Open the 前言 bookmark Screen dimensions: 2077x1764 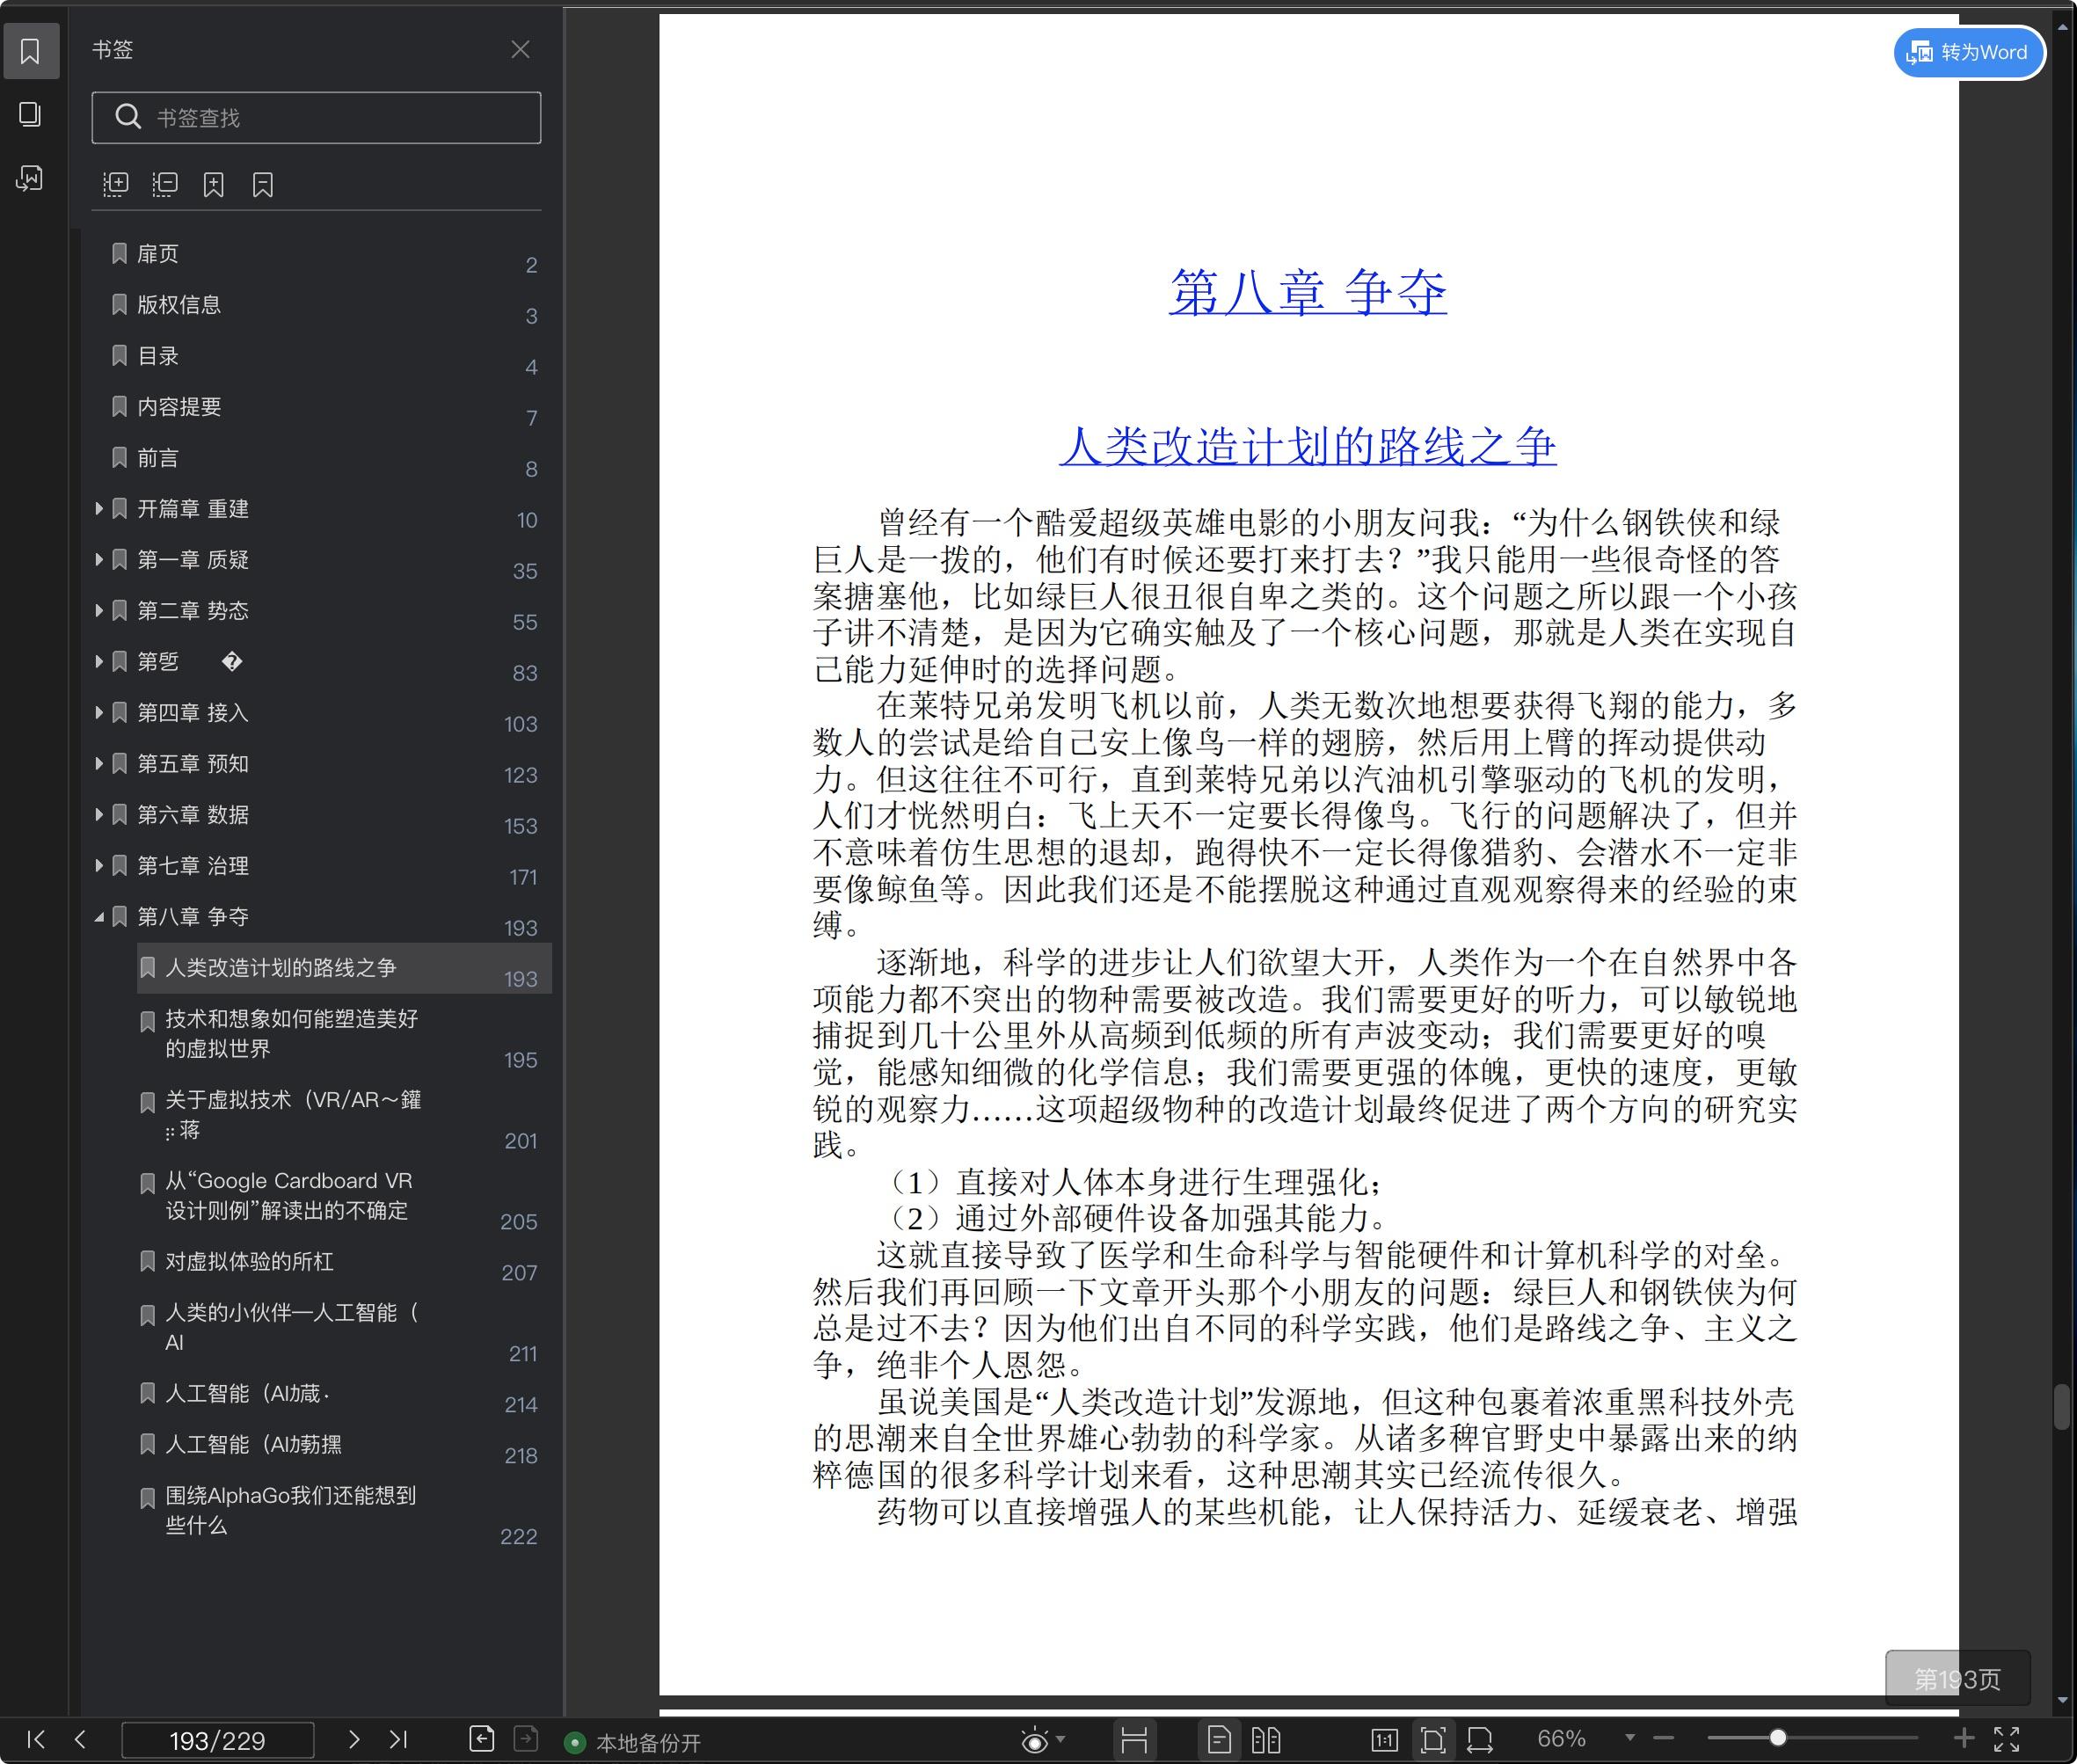point(158,458)
